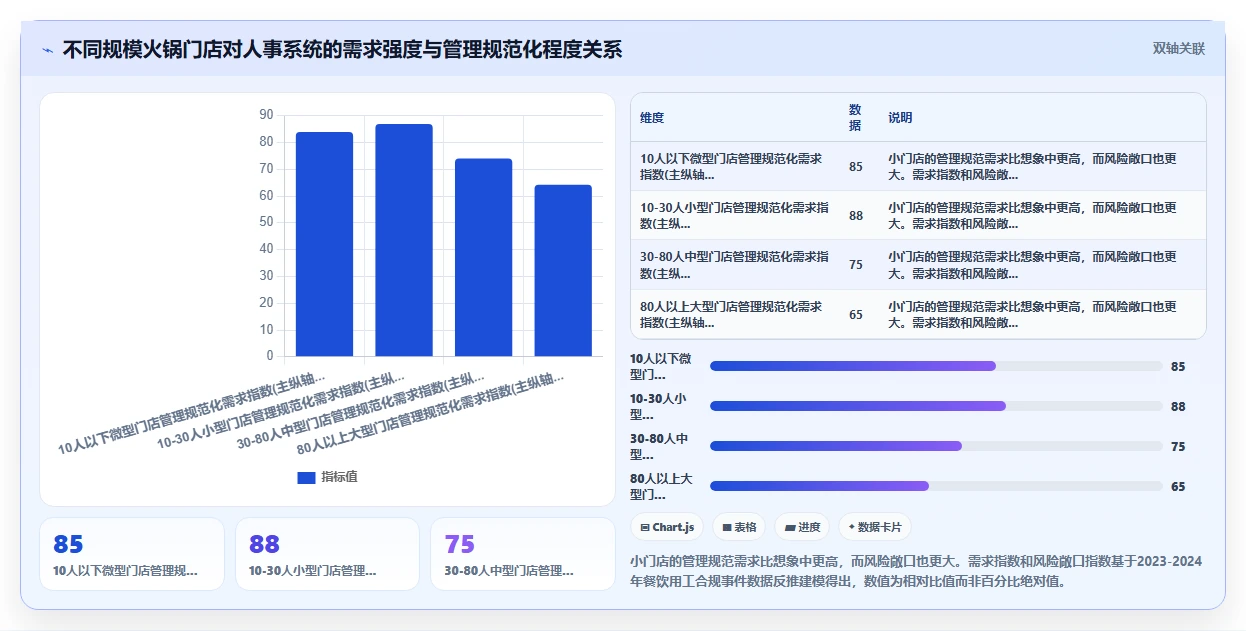Click the second bar, 10-30人小型门店
The height and width of the screenshot is (631, 1246).
point(404,240)
